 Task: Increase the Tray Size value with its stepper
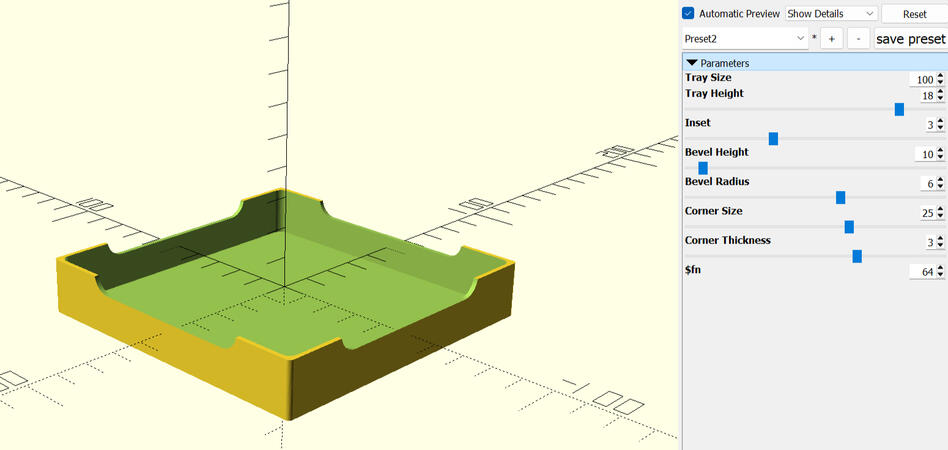[x=940, y=76]
